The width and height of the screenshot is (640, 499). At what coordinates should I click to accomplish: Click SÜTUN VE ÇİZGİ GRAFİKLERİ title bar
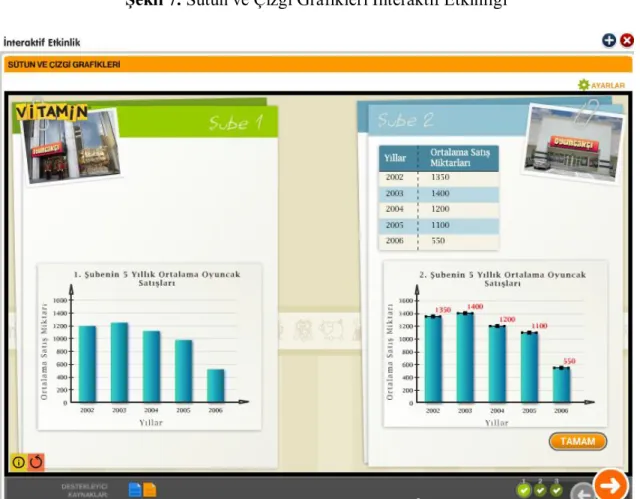pyautogui.click(x=318, y=64)
